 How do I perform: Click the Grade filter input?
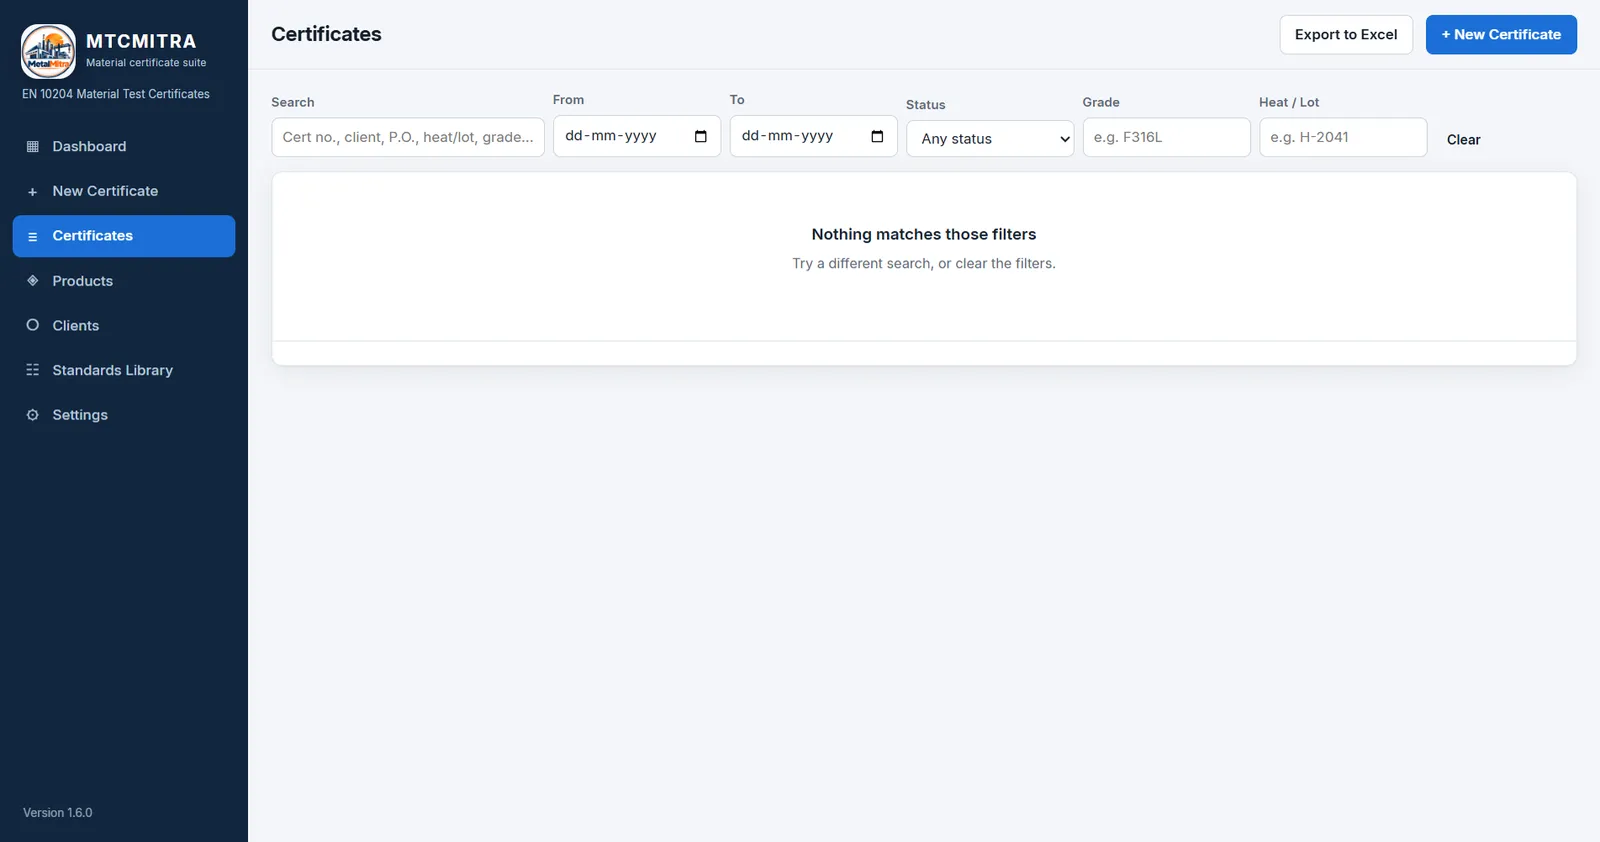pyautogui.click(x=1166, y=137)
